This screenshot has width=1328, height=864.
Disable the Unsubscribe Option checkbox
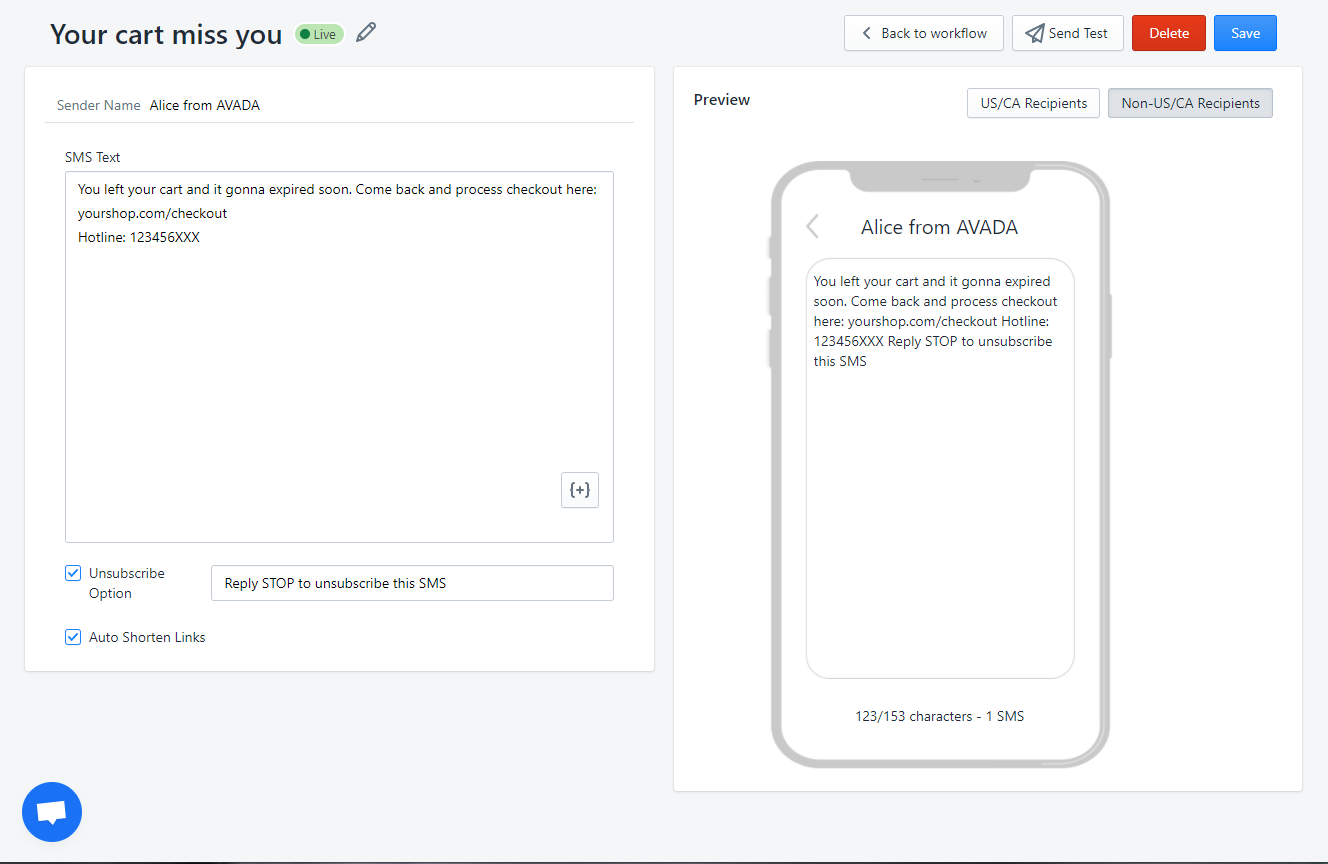[73, 573]
